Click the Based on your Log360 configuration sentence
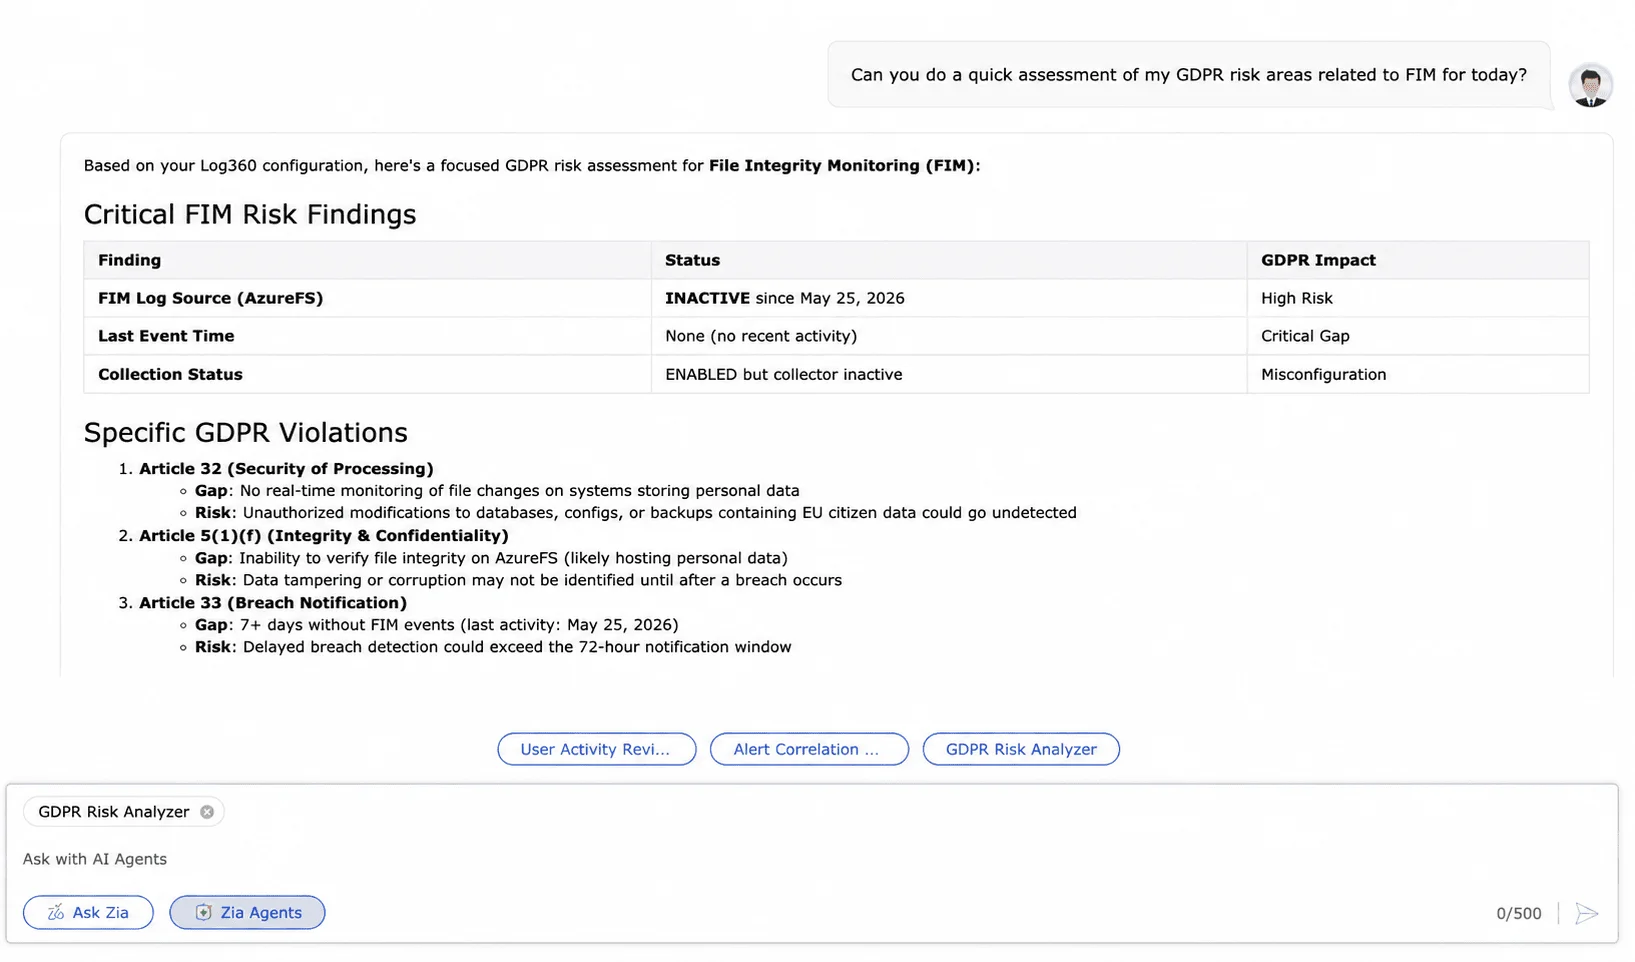The image size is (1635, 962). tap(532, 165)
